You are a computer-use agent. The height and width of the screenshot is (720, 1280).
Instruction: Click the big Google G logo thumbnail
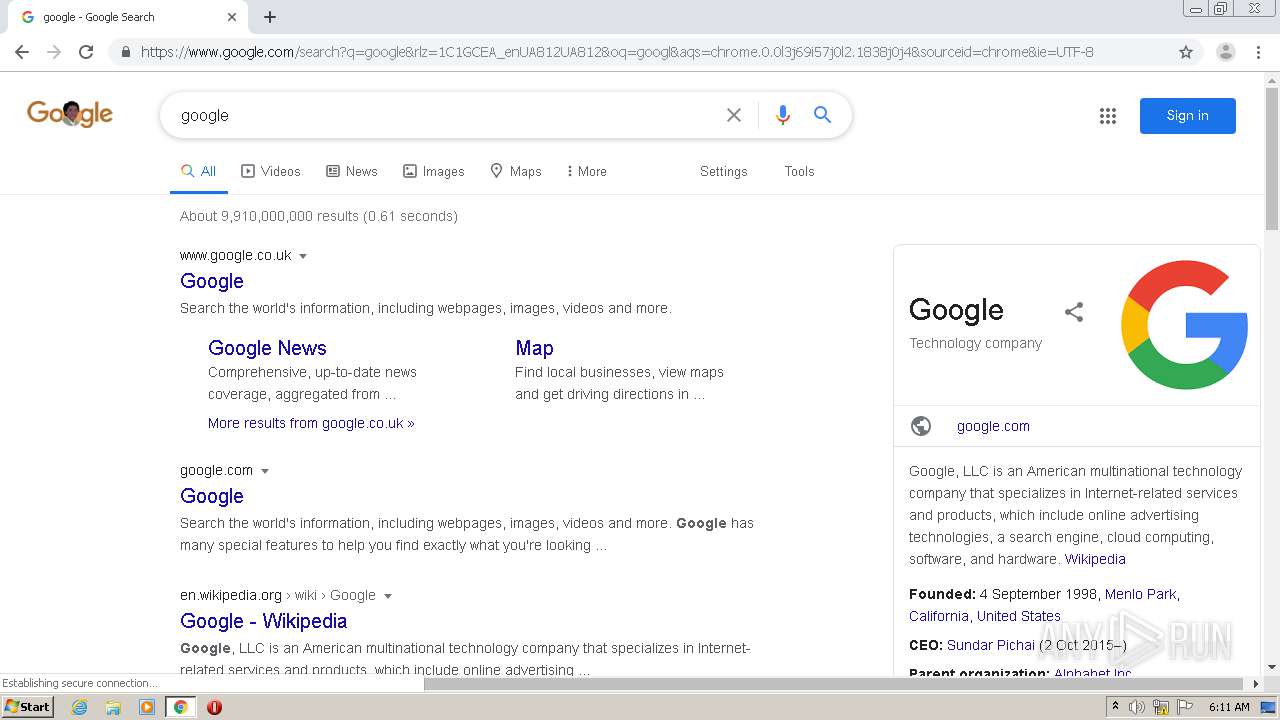coord(1185,325)
